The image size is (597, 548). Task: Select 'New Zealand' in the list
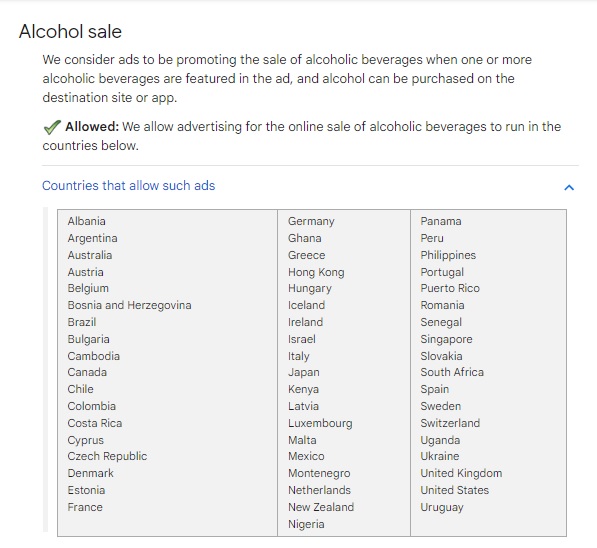[321, 507]
